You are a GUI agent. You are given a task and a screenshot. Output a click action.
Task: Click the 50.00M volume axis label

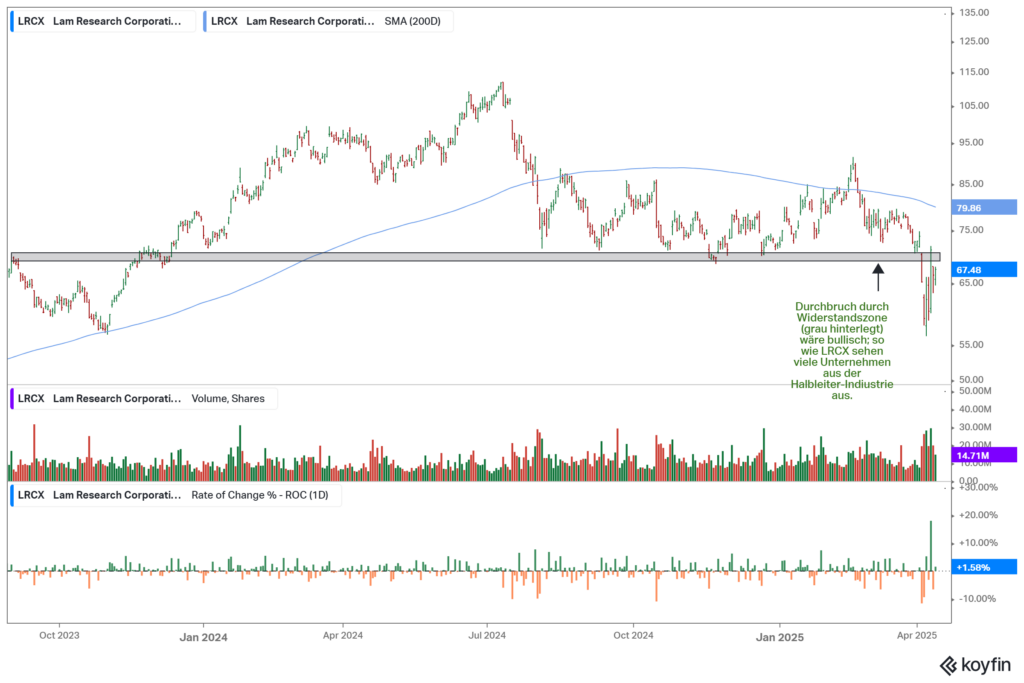click(x=974, y=391)
